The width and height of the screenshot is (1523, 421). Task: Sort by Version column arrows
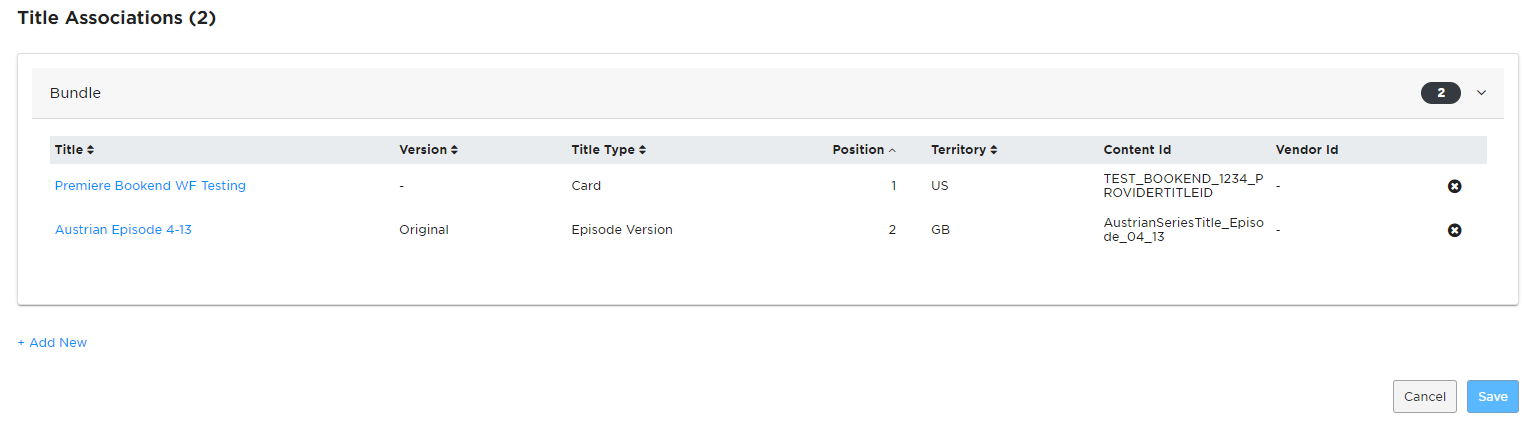pos(454,150)
